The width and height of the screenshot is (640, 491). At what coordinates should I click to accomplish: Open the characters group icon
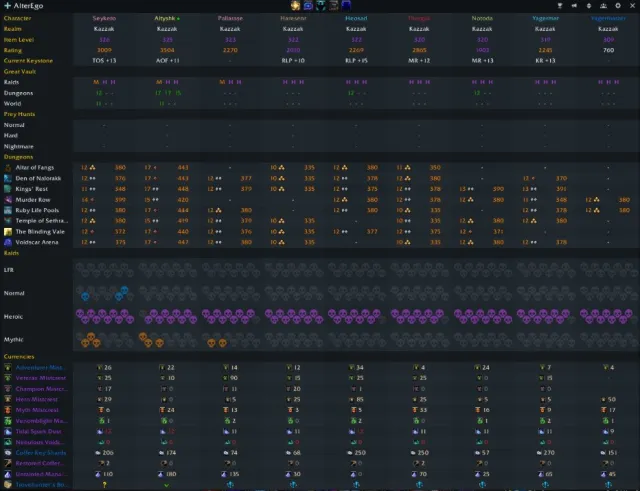[603, 6]
